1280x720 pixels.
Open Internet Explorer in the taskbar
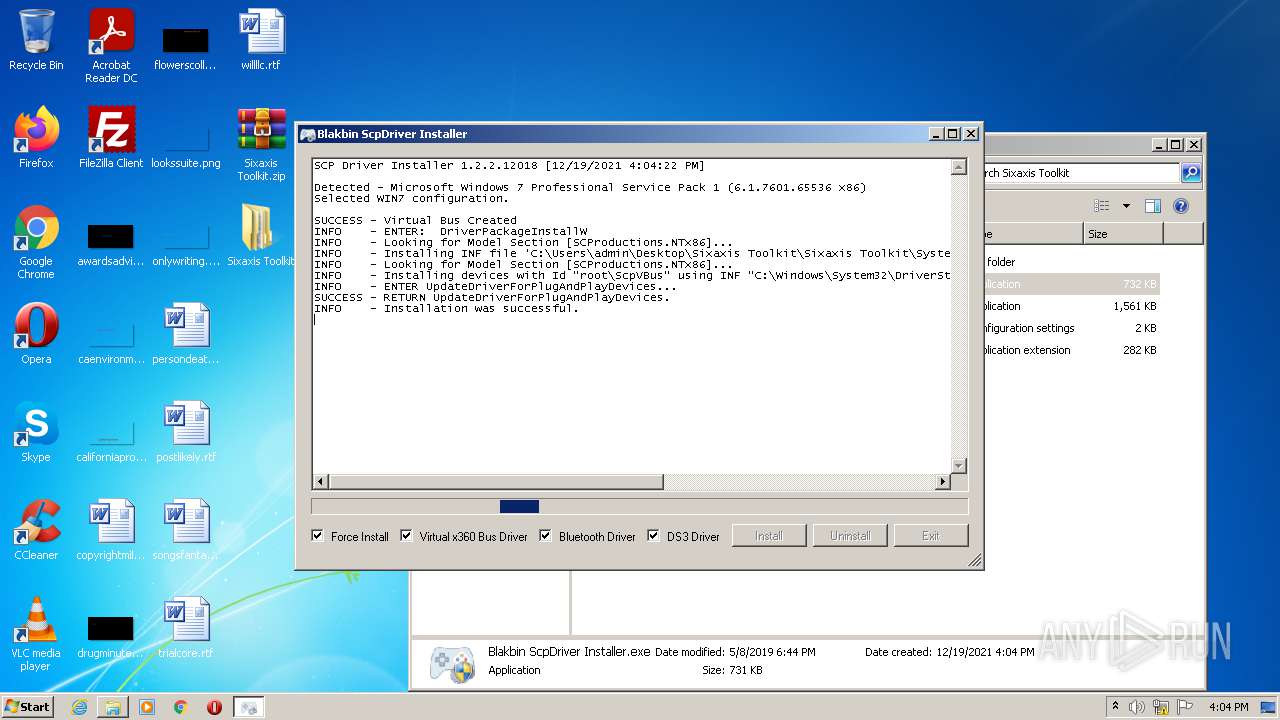[x=79, y=707]
